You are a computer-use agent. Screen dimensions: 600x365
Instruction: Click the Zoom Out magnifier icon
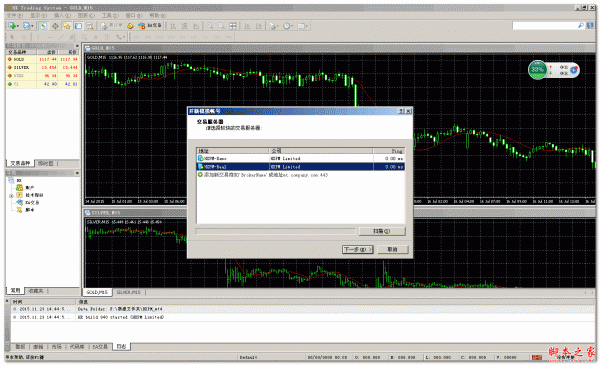[222, 26]
